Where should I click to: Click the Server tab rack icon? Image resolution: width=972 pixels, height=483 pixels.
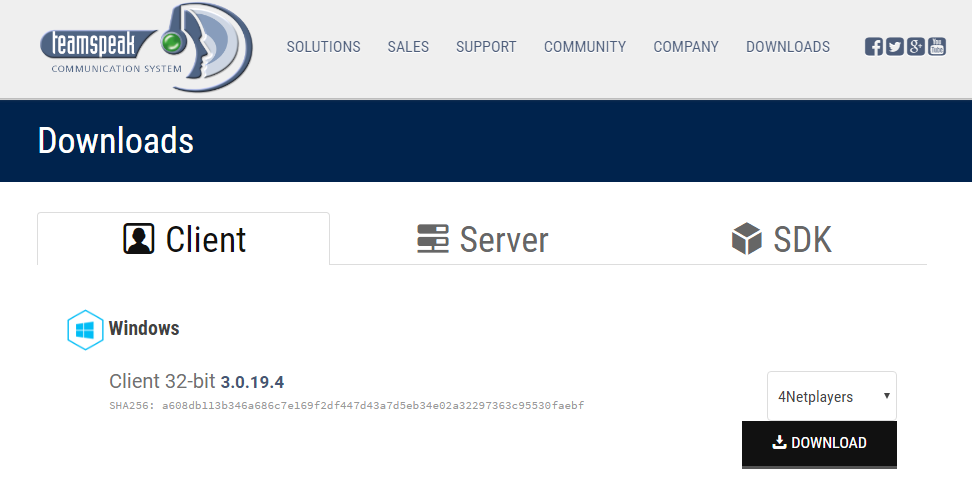(x=433, y=239)
